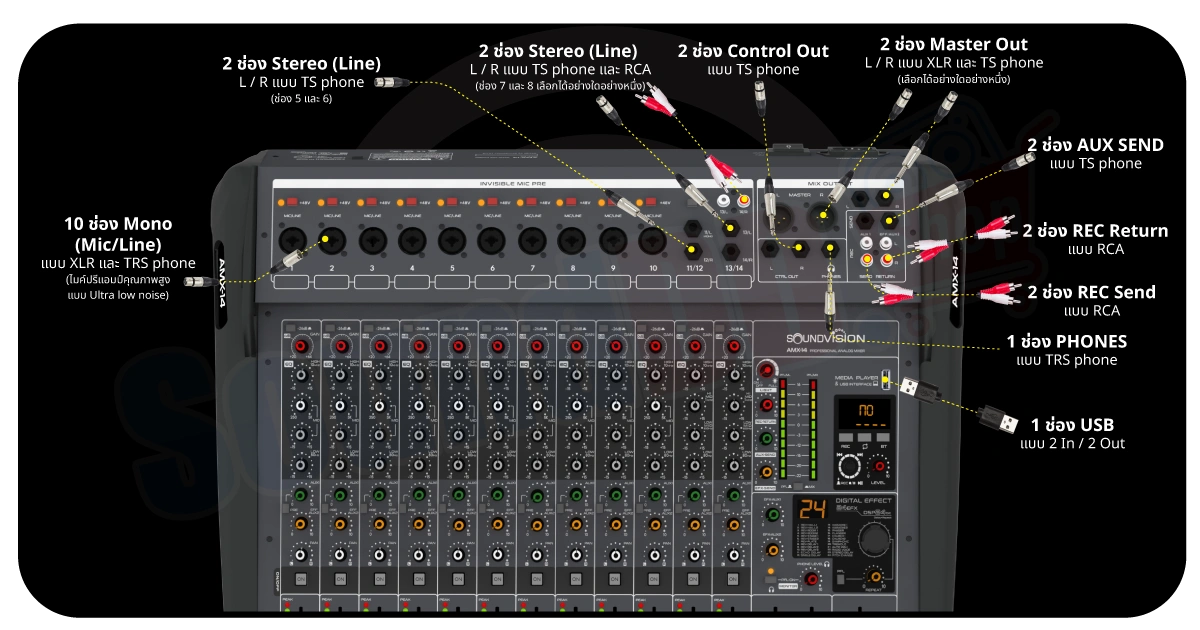Viewport: 1200px width, 630px height.
Task: Click the 12/R stereo line input jack
Action: click(691, 249)
